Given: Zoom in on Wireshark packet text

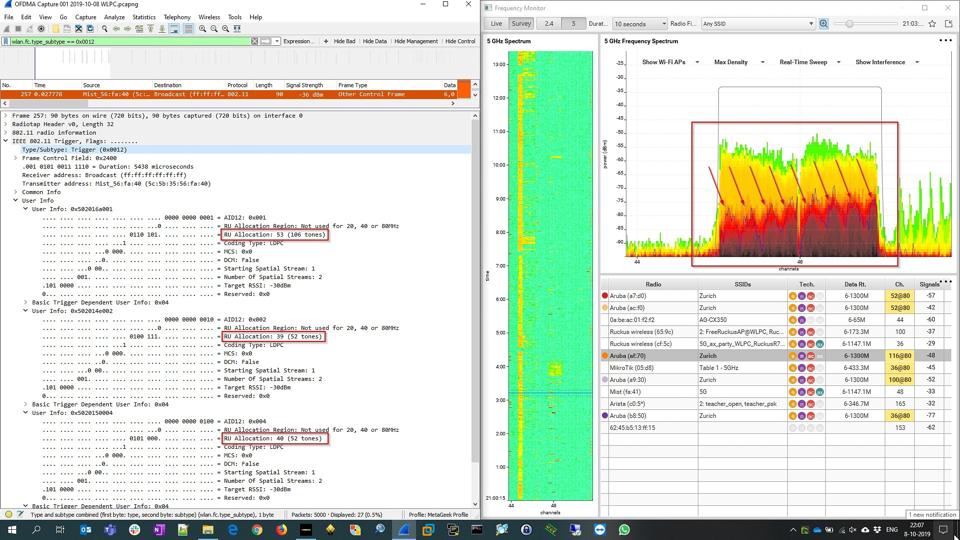Looking at the screenshot, I should 203,29.
